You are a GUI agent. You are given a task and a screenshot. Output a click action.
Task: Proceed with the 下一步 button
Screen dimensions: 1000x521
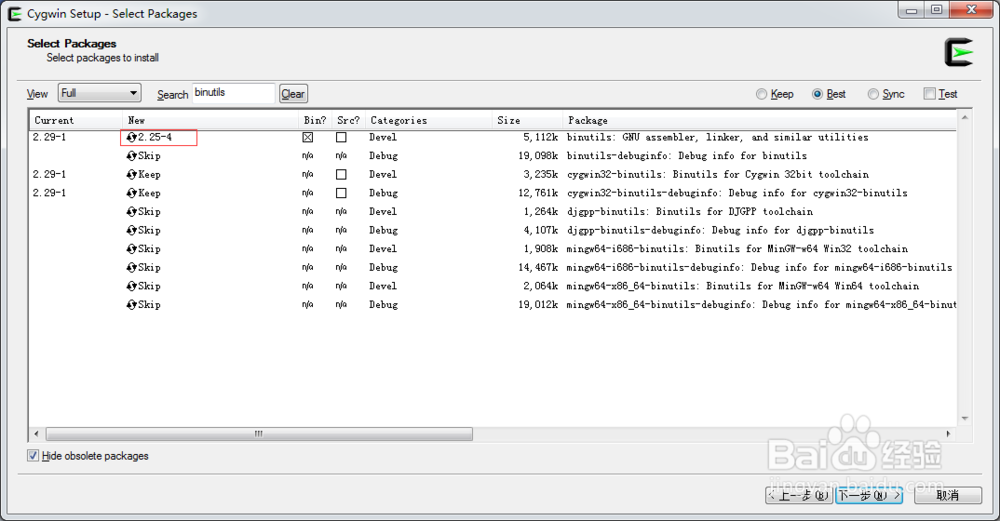pyautogui.click(x=869, y=495)
